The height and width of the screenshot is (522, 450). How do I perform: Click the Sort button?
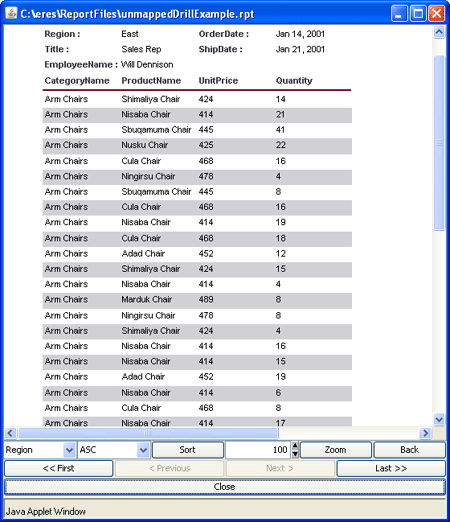pyautogui.click(x=188, y=450)
